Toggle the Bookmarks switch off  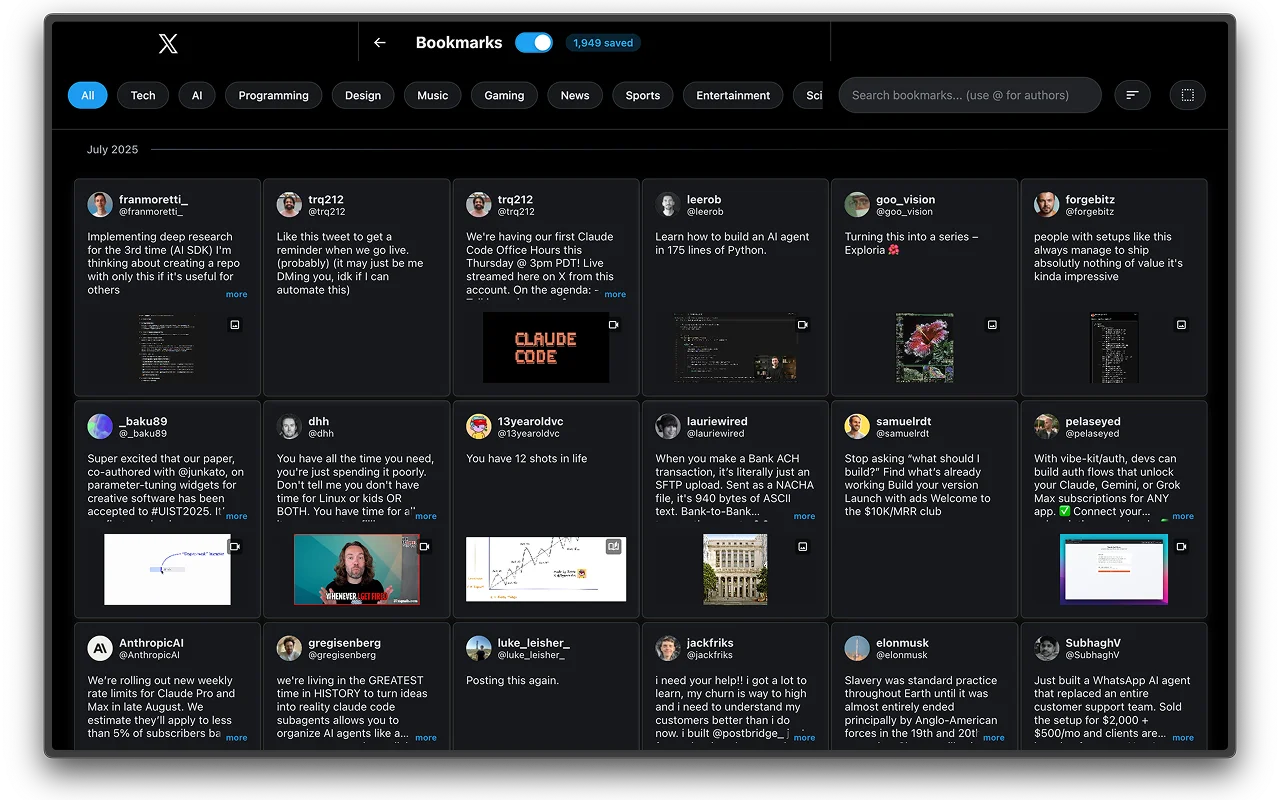click(534, 43)
